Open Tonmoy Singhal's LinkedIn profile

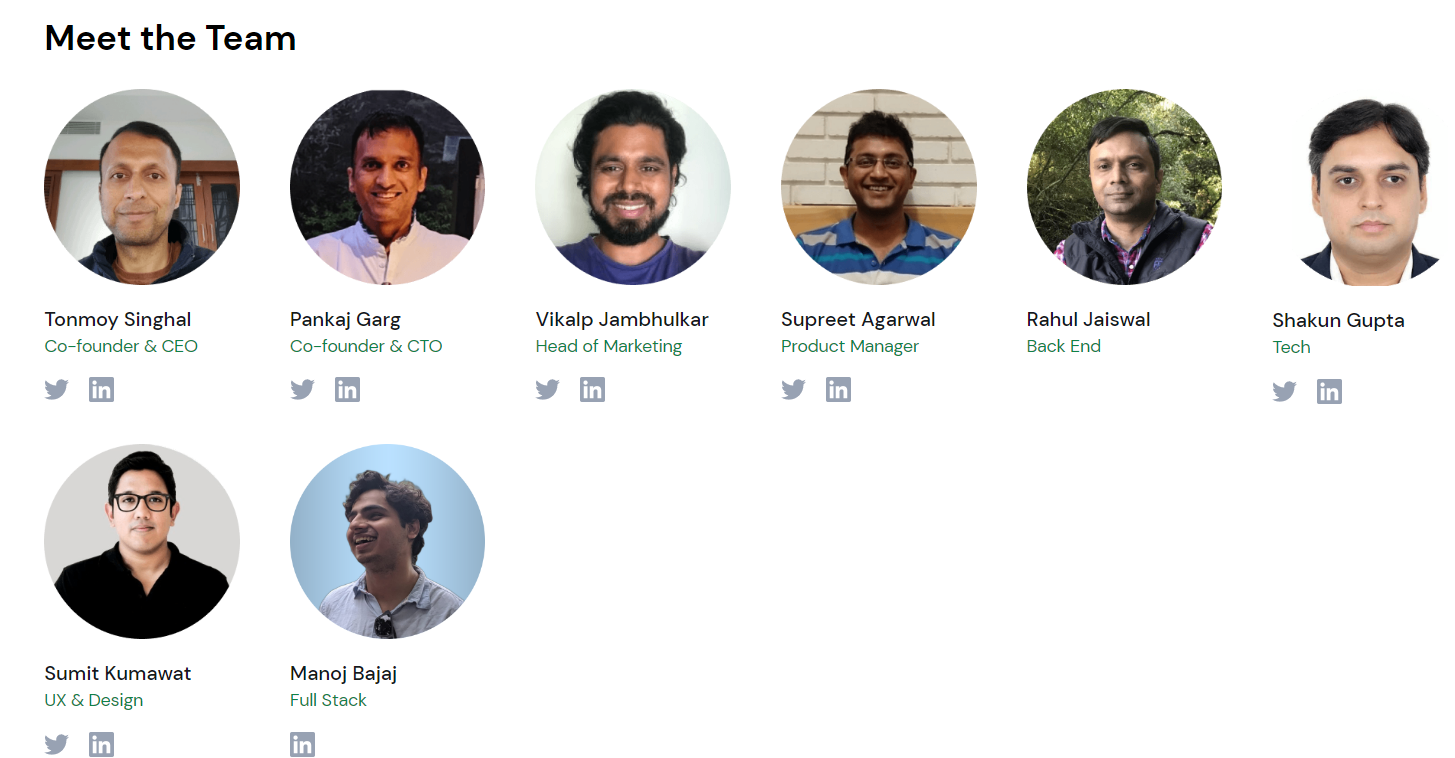click(101, 389)
